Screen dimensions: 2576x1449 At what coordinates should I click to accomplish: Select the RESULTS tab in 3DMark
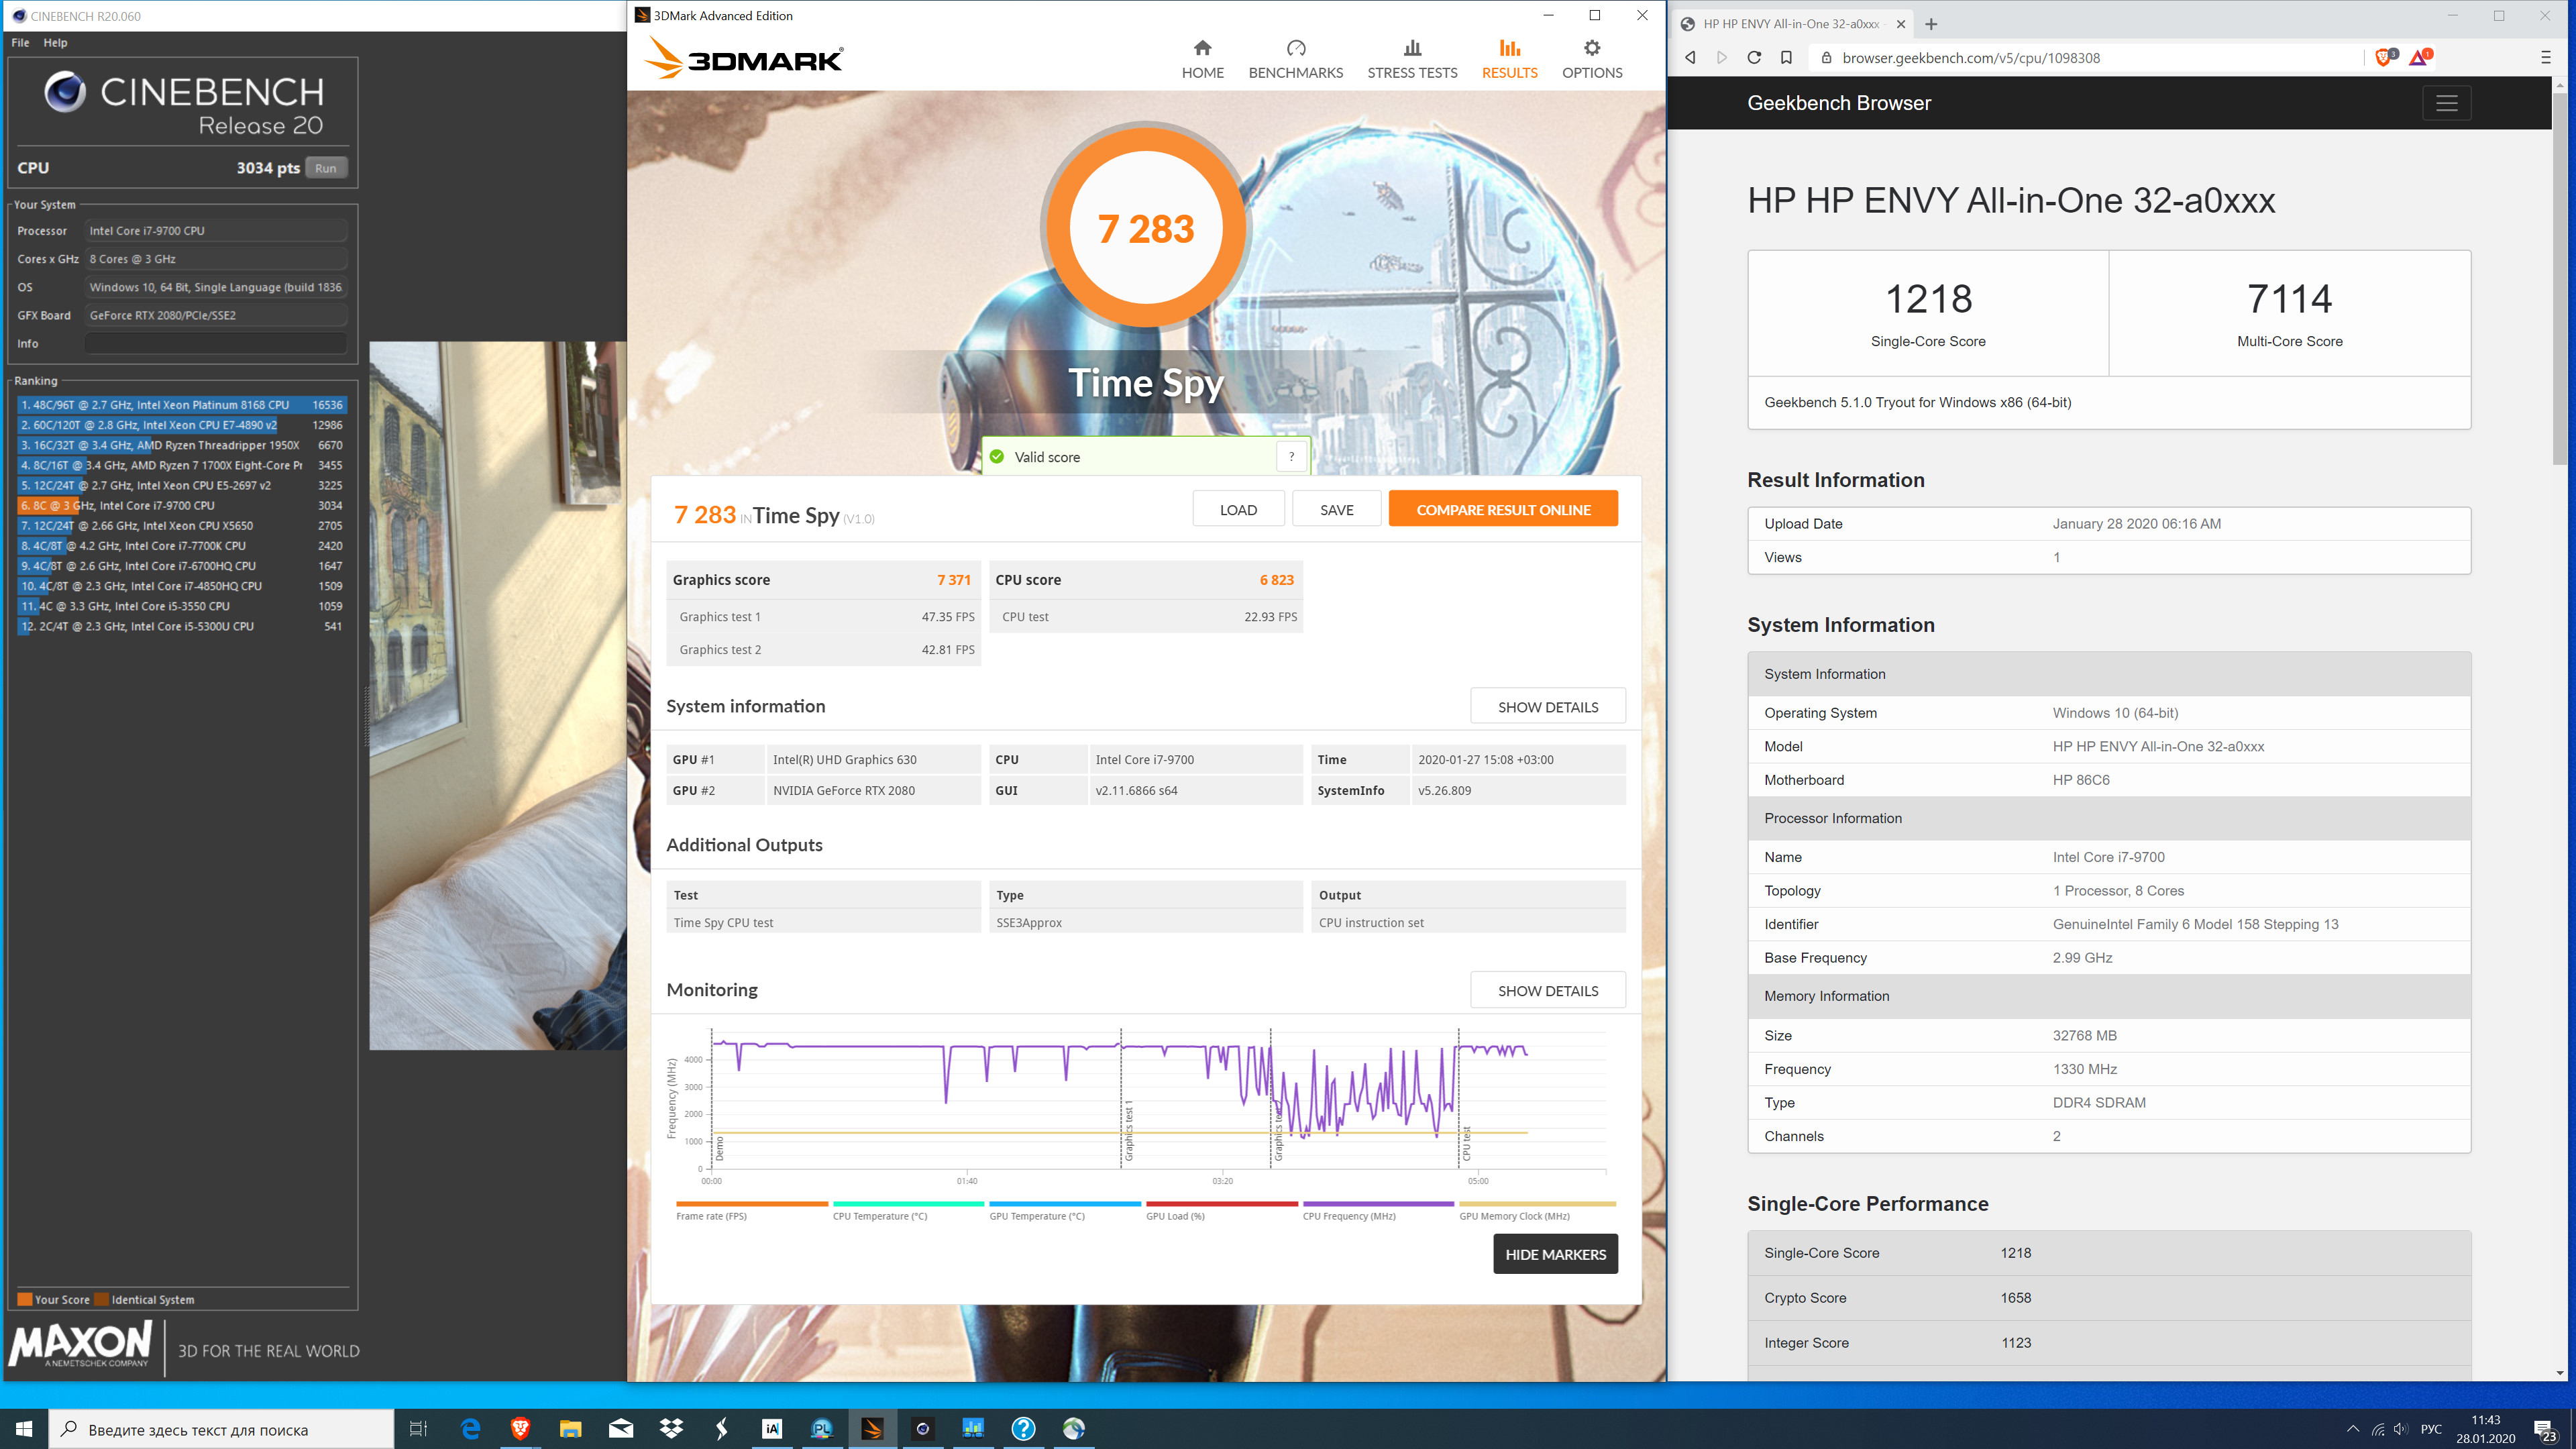click(1509, 60)
